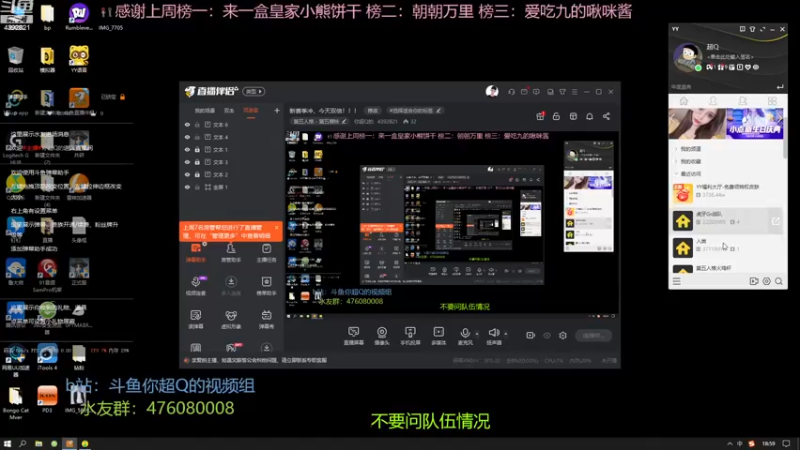Open Bongo Cat Mver desktop icon
800x450 pixels.
click(x=15, y=404)
